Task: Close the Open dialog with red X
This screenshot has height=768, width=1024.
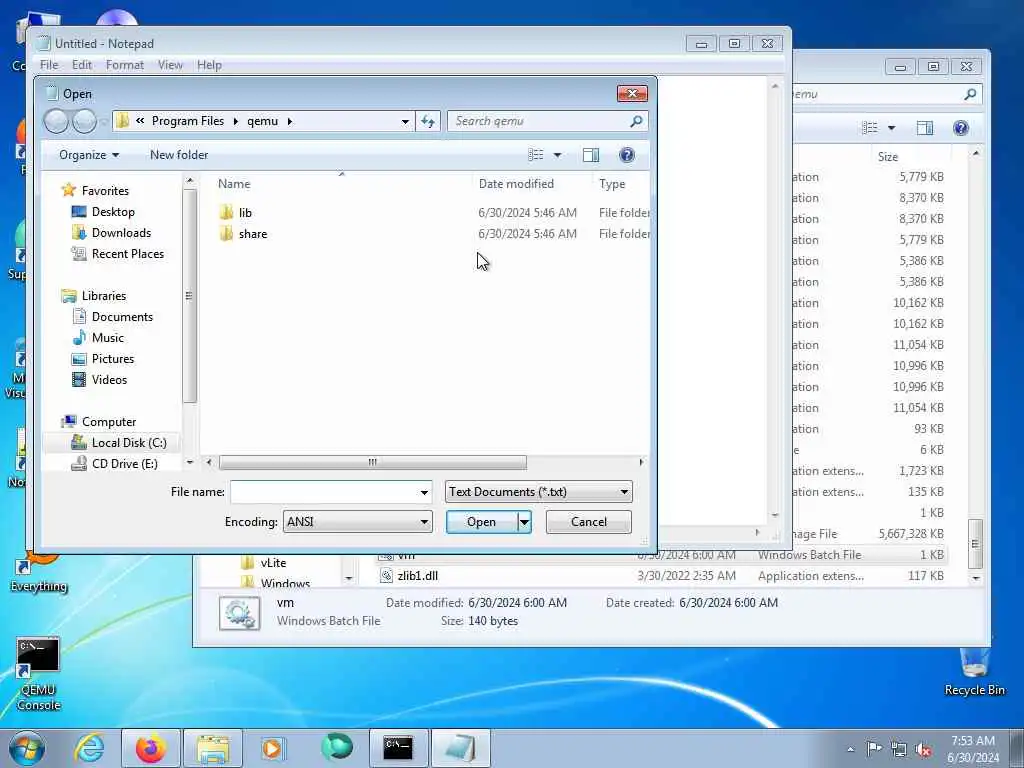Action: 632,93
